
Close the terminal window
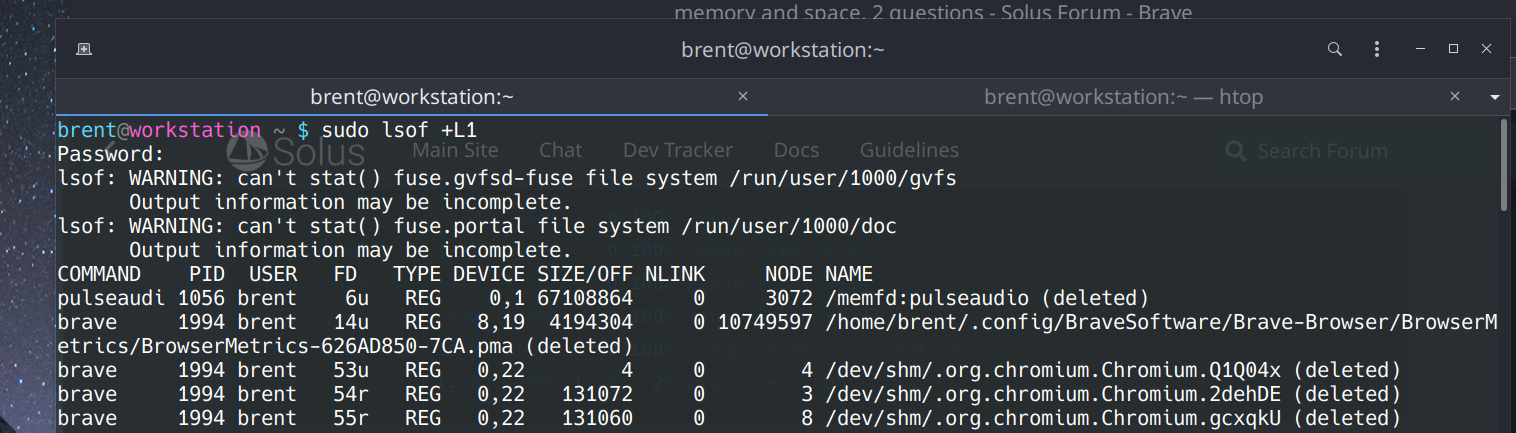(x=1487, y=49)
